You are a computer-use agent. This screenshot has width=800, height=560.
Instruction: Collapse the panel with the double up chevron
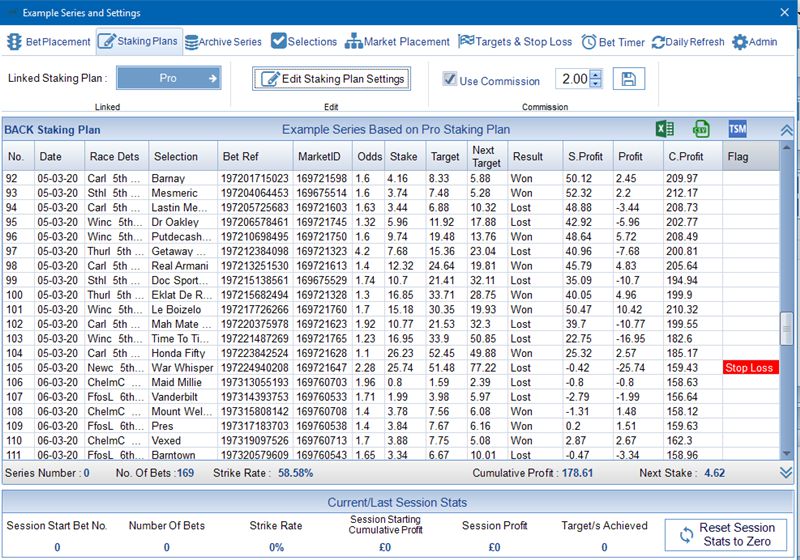pos(786,131)
